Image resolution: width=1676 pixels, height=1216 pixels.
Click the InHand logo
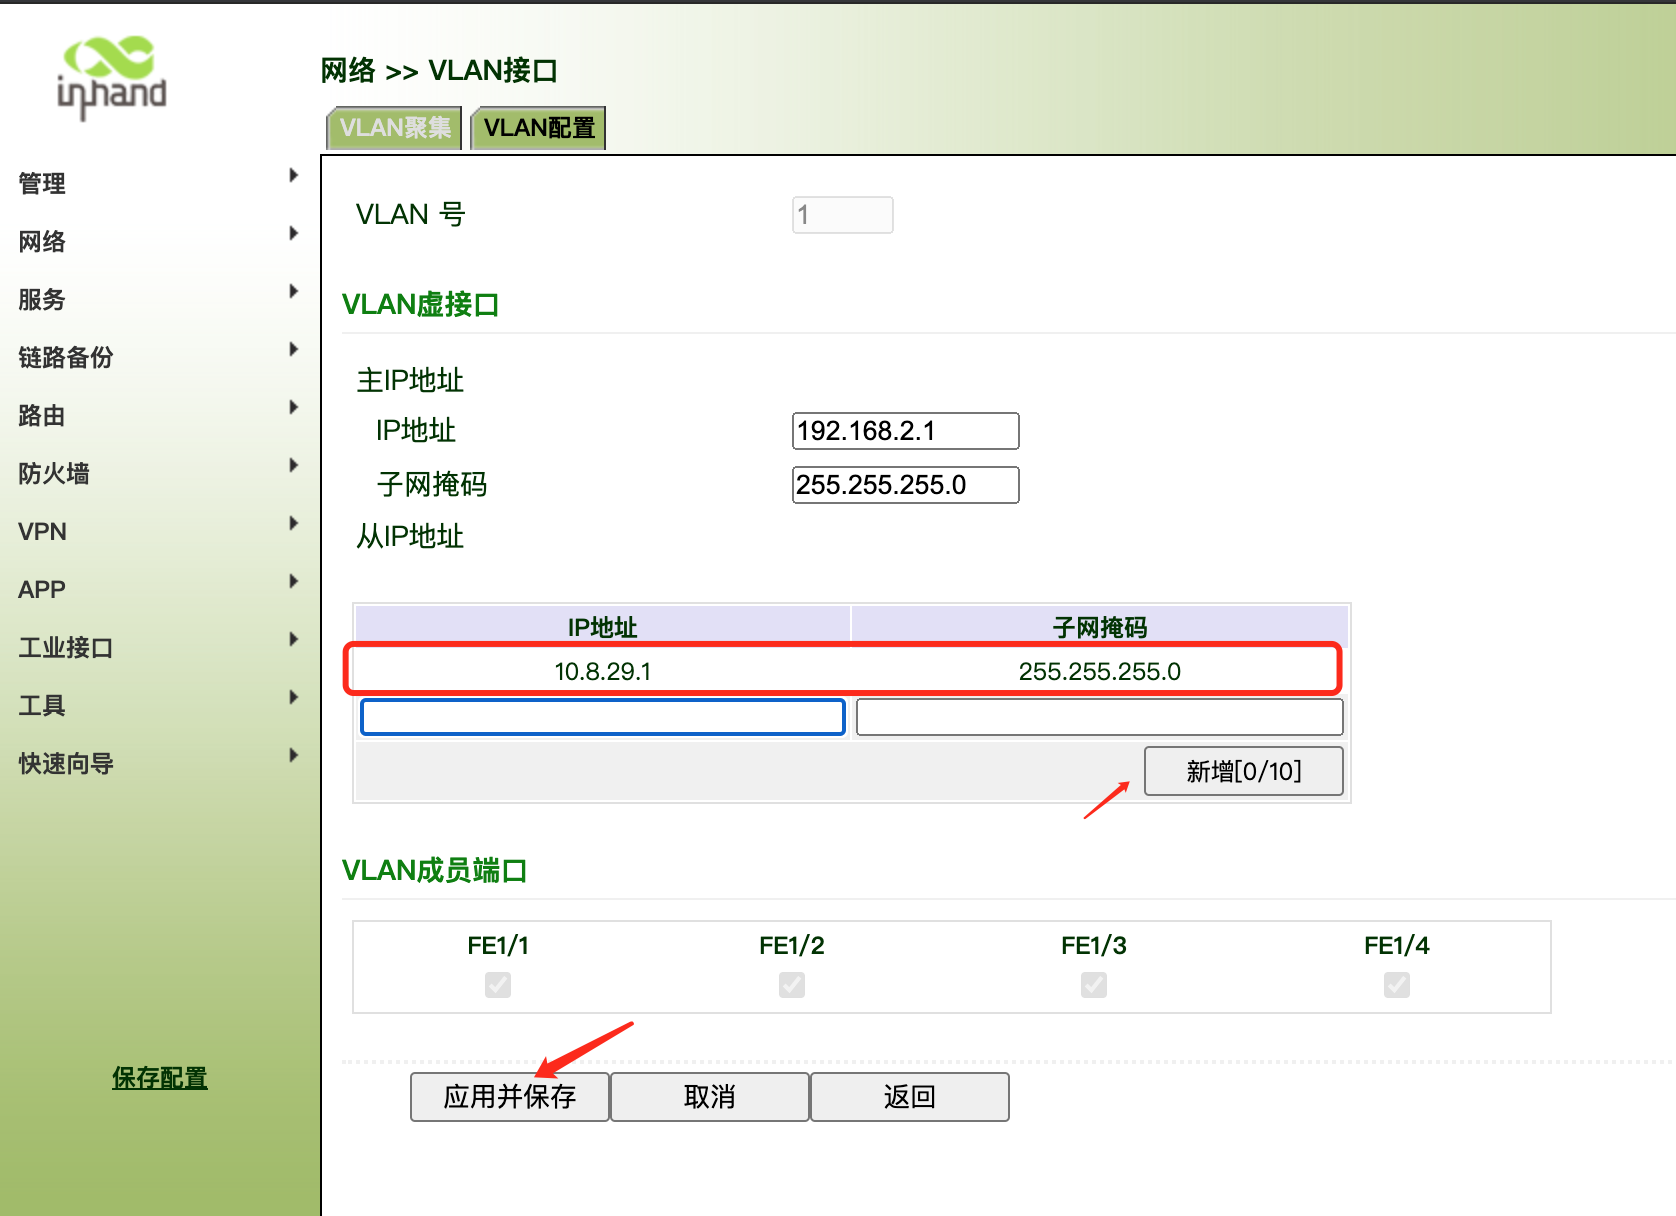coord(111,77)
